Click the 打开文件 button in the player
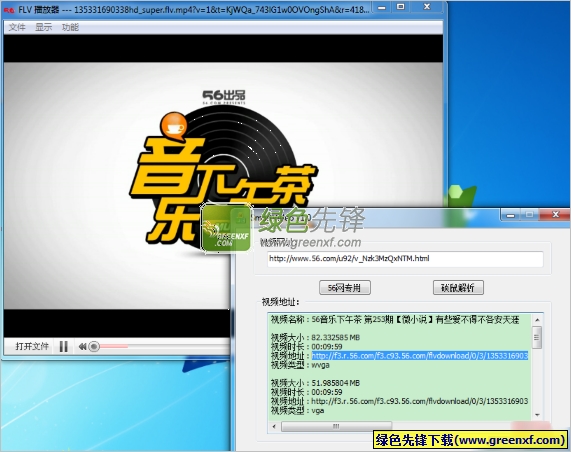 pos(32,346)
